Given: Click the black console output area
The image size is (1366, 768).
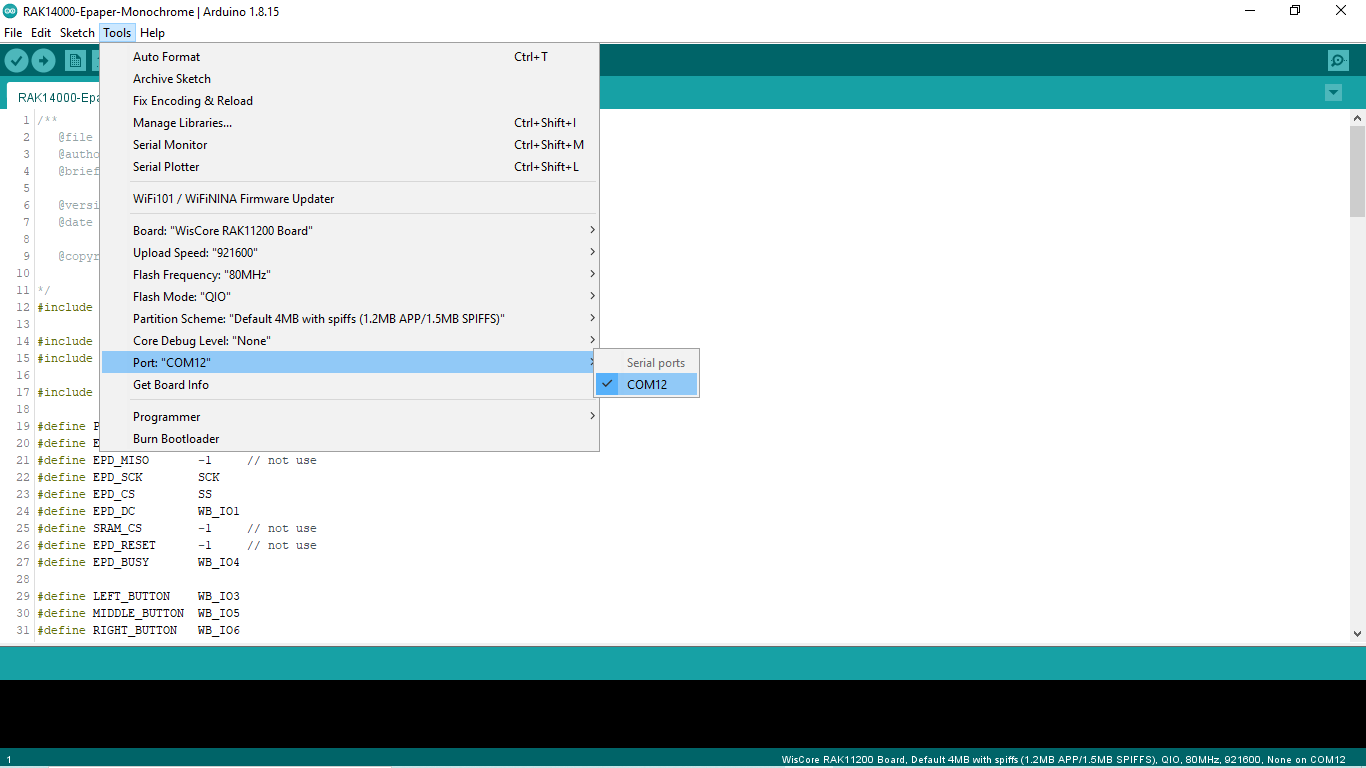Looking at the screenshot, I should tap(683, 714).
